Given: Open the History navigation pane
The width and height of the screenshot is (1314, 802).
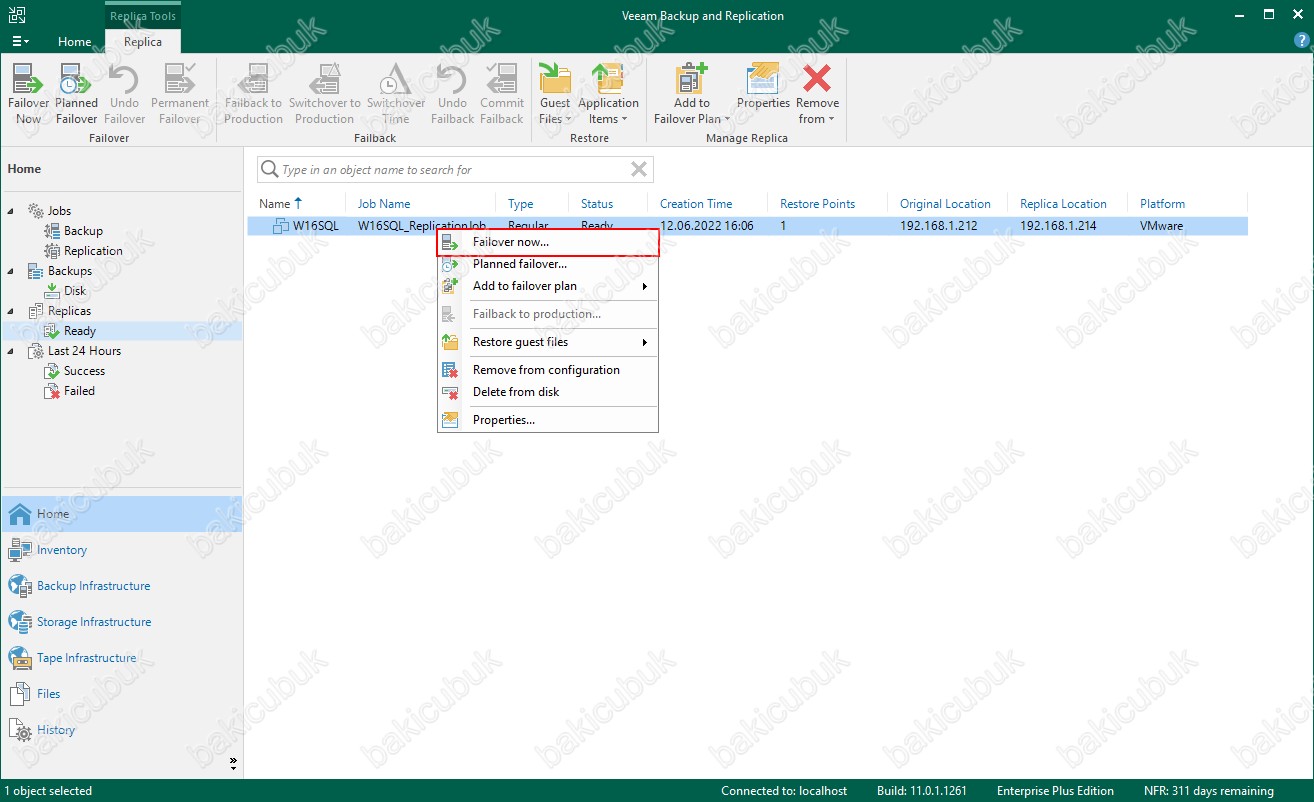Looking at the screenshot, I should [x=121, y=730].
